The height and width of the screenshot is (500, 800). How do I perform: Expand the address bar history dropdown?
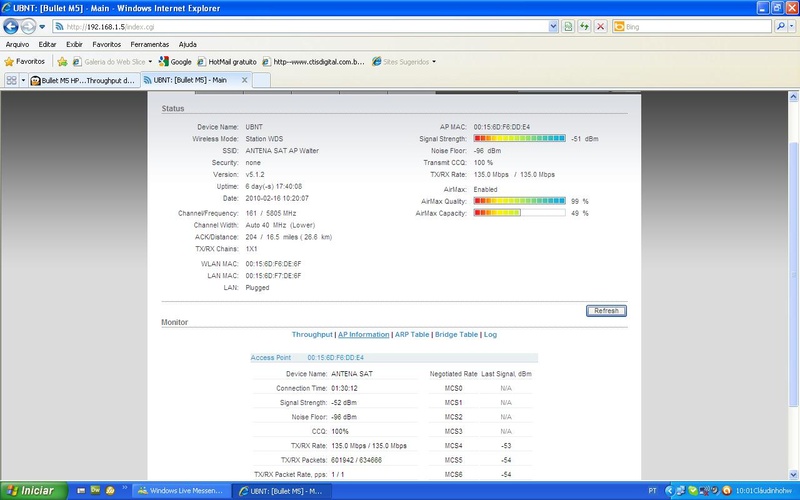point(553,27)
